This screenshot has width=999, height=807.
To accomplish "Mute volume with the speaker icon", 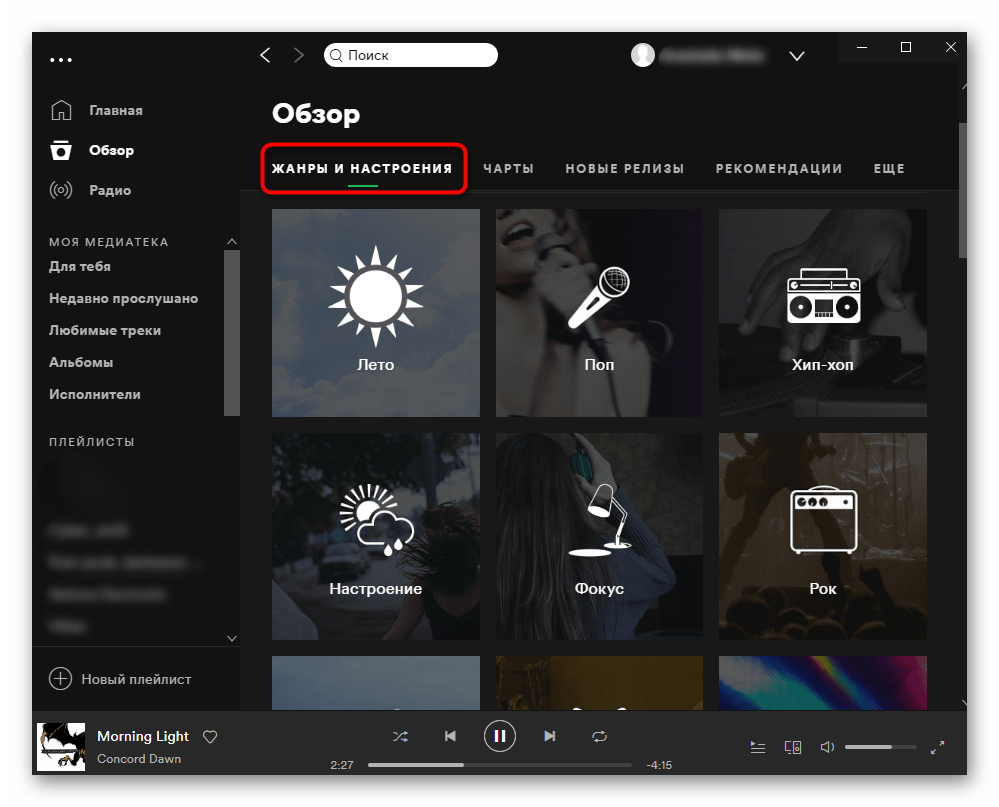I will point(827,747).
